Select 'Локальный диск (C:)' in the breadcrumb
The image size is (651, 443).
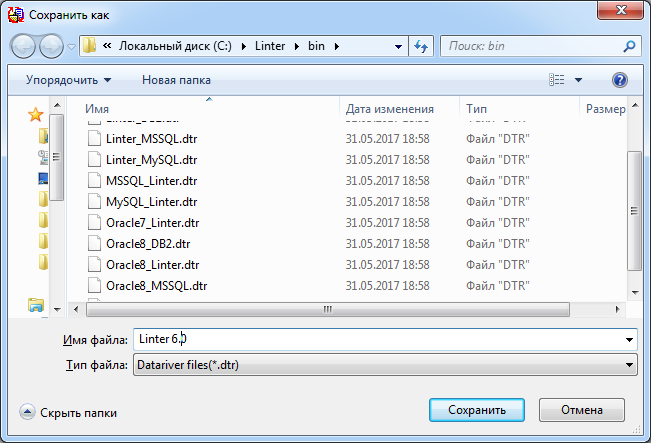(175, 46)
